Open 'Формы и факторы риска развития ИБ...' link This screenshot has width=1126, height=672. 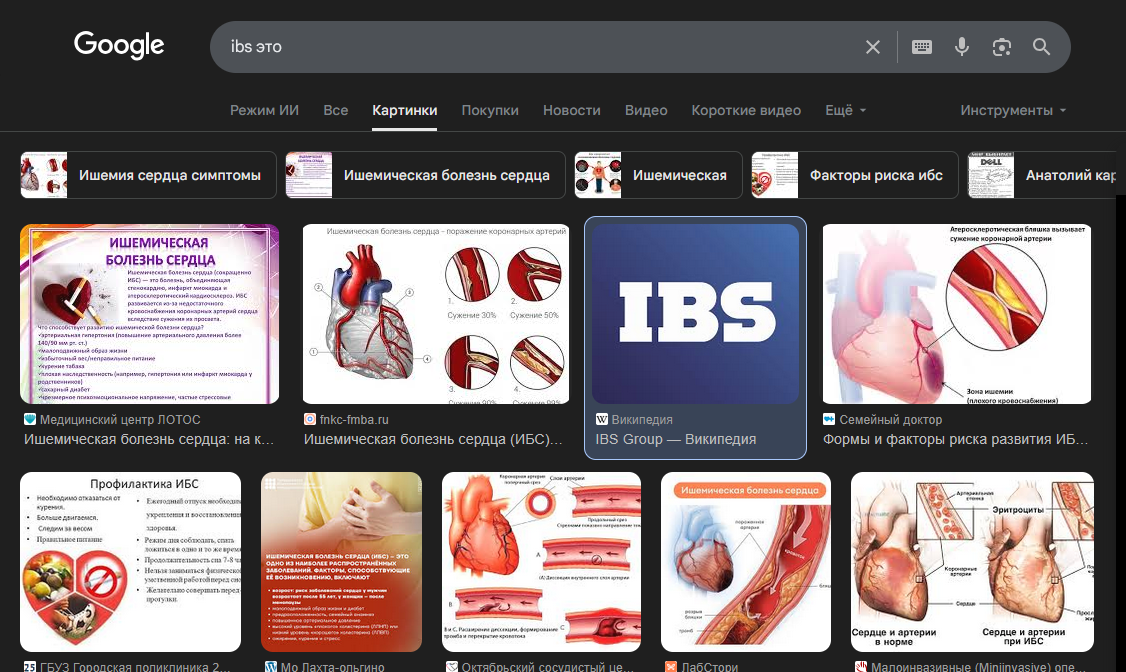pos(956,439)
